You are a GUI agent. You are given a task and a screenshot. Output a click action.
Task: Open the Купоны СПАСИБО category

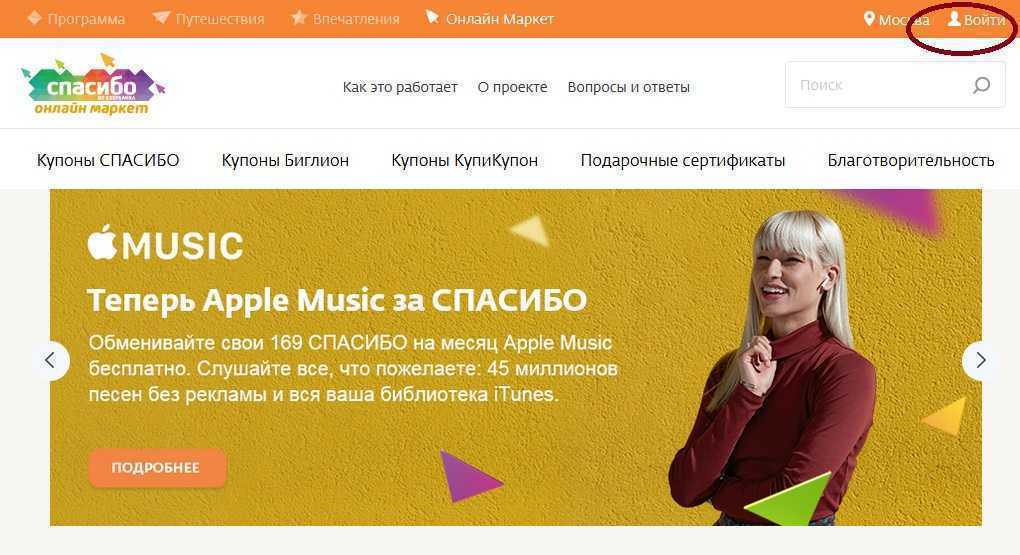click(x=108, y=160)
